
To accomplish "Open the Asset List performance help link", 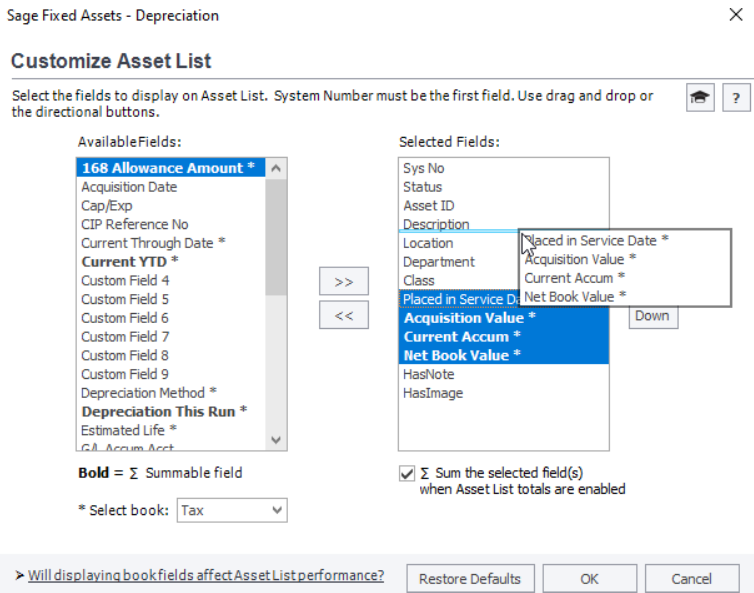I will 206,575.
